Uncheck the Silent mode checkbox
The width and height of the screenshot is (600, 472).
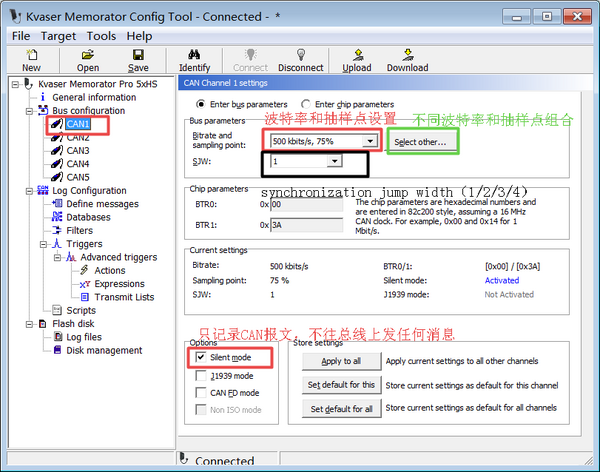201,357
